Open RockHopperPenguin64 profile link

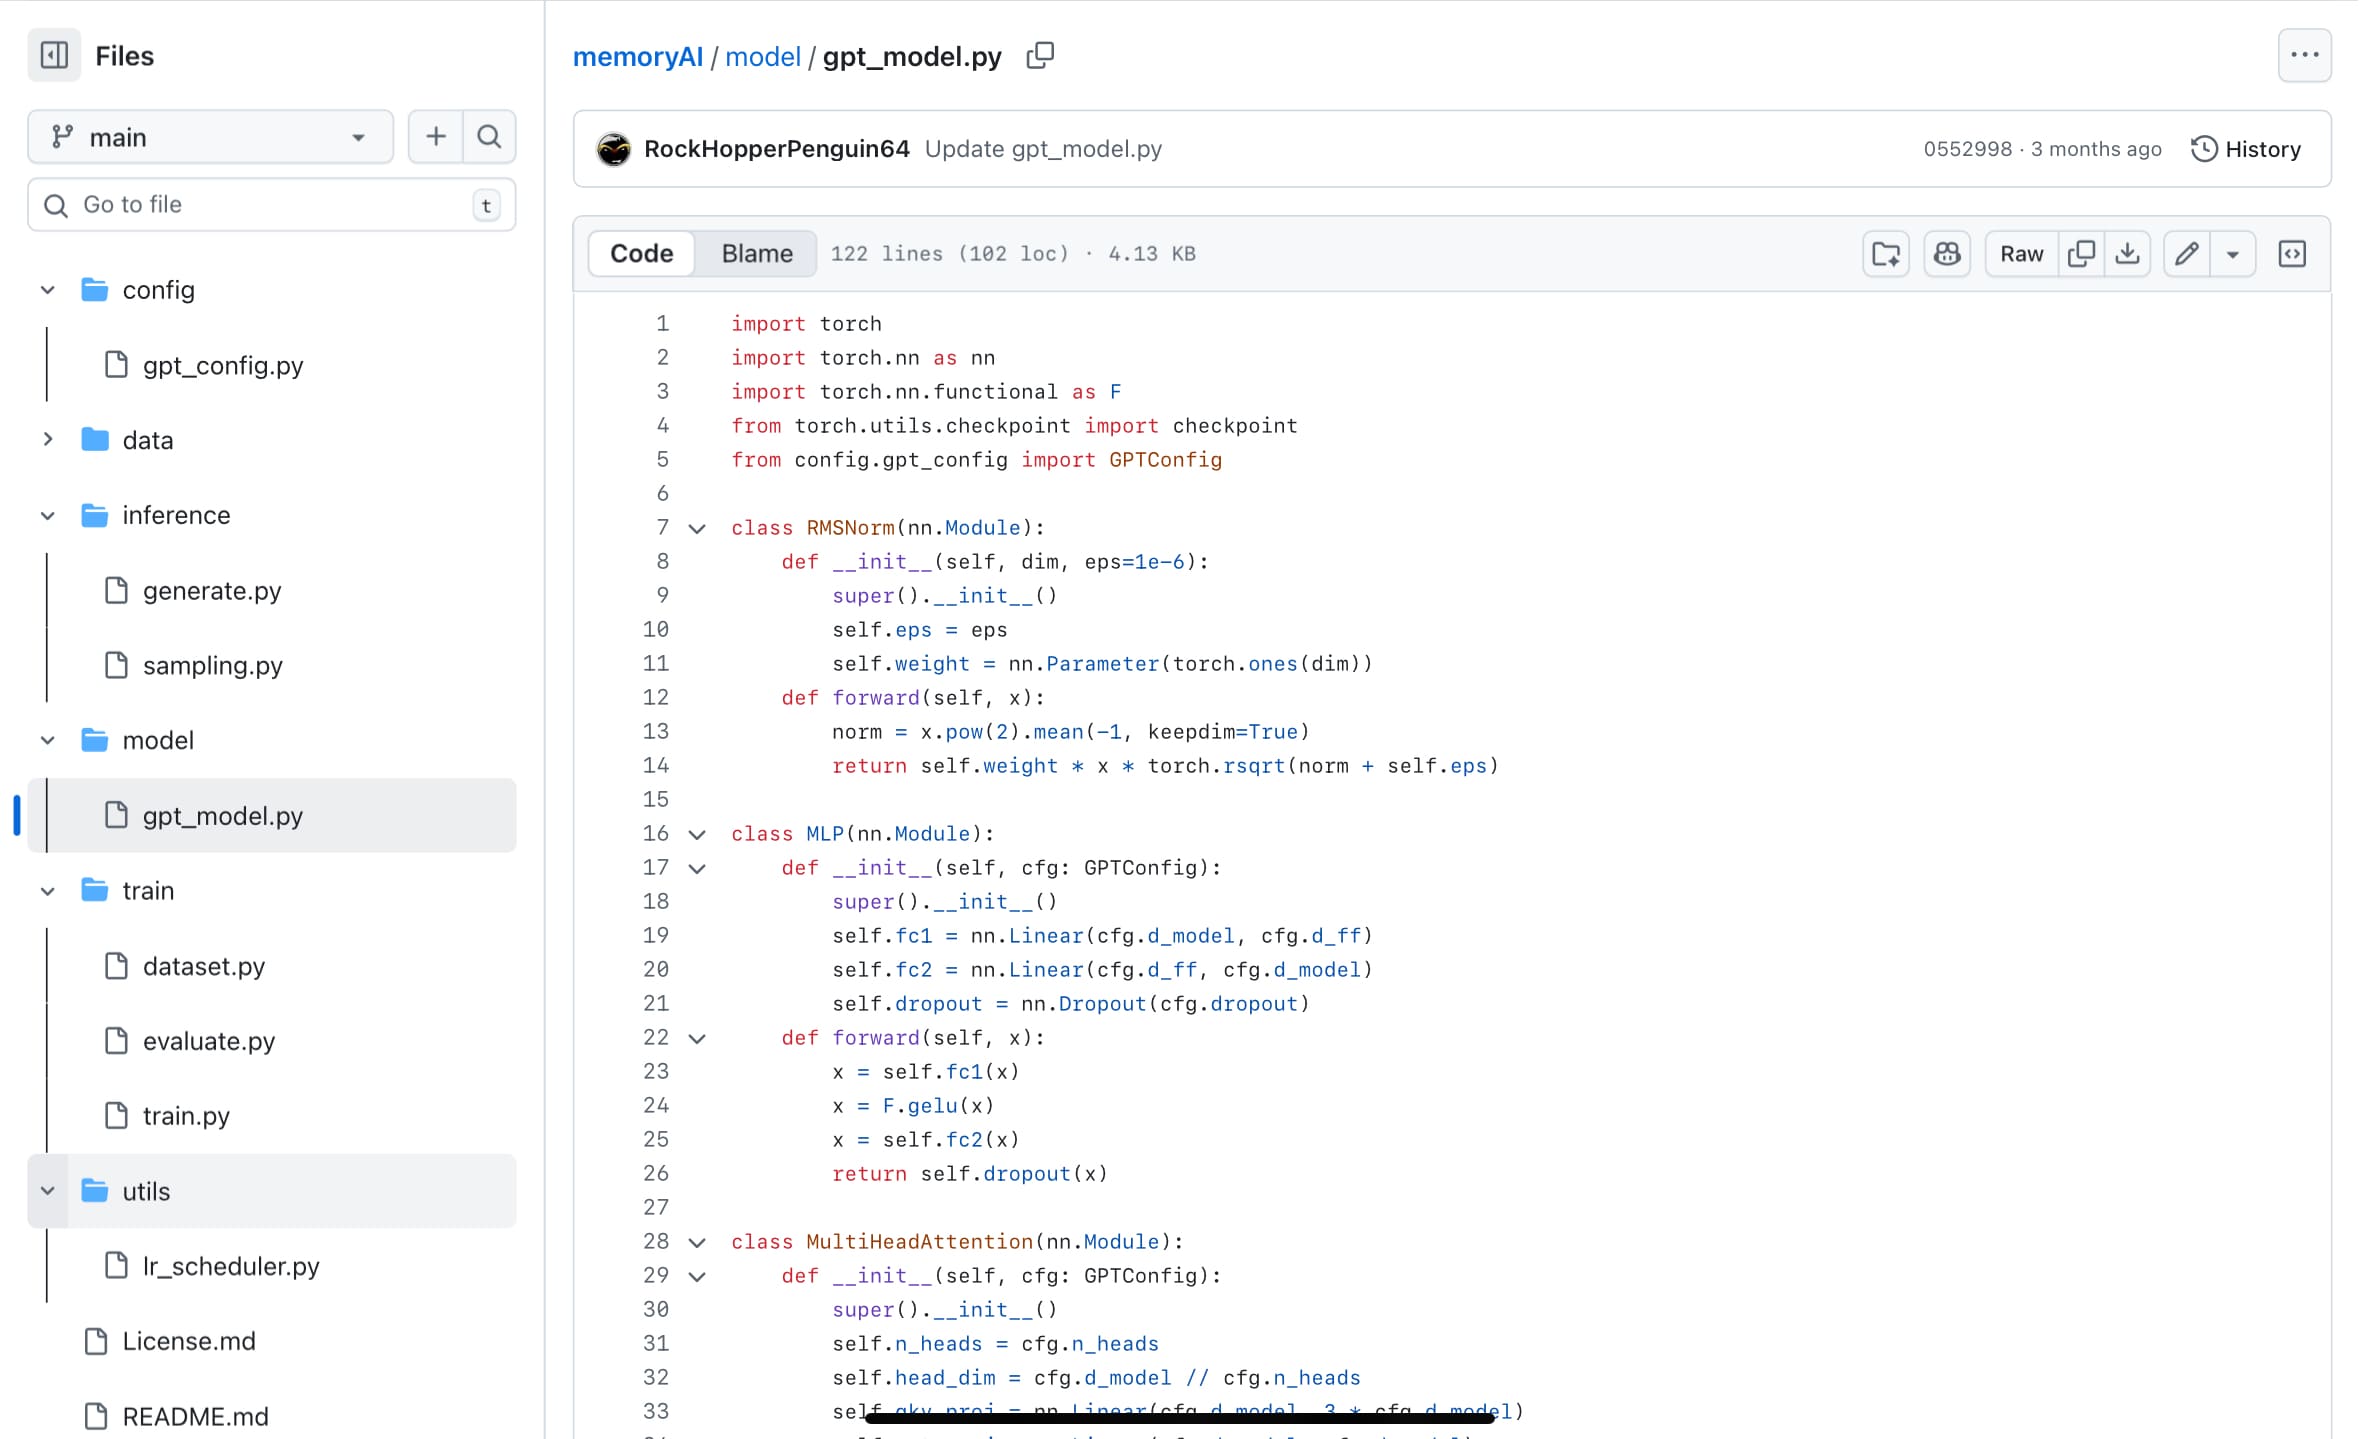coord(777,149)
